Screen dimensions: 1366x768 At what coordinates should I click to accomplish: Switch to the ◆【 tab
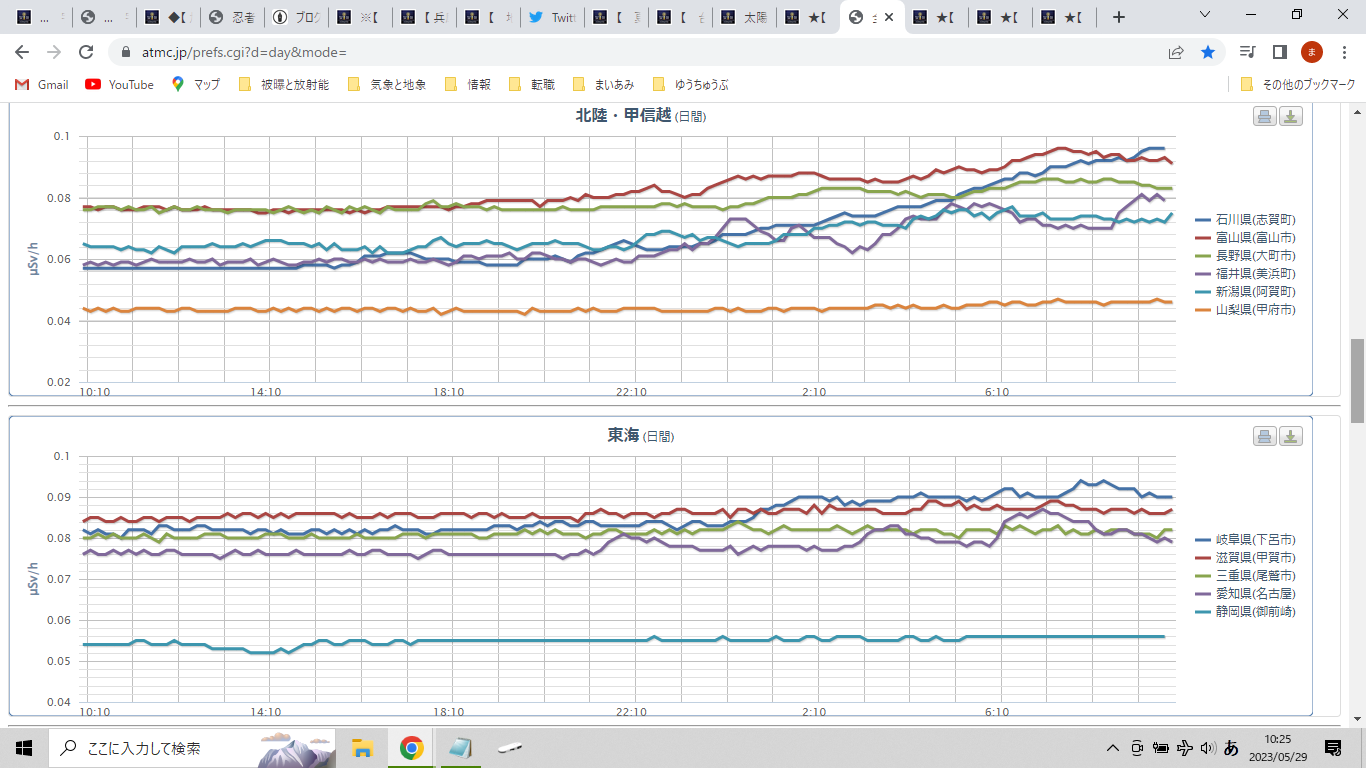coord(167,17)
